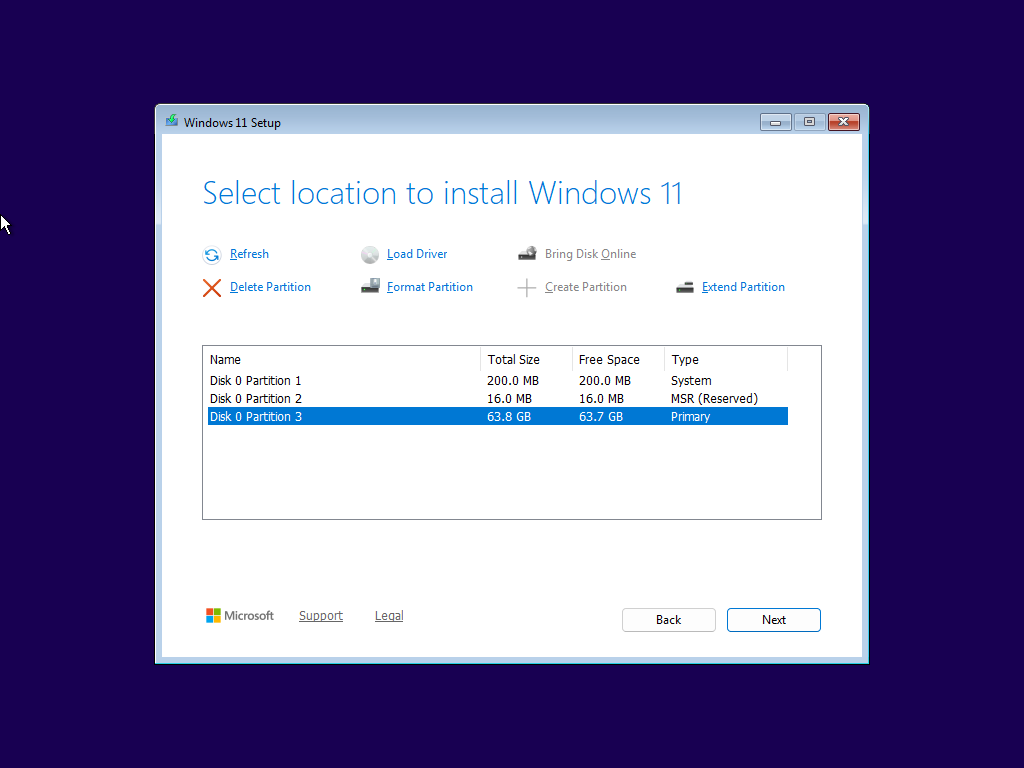The height and width of the screenshot is (768, 1024).
Task: Click the red X Delete Partition icon
Action: pyautogui.click(x=211, y=287)
